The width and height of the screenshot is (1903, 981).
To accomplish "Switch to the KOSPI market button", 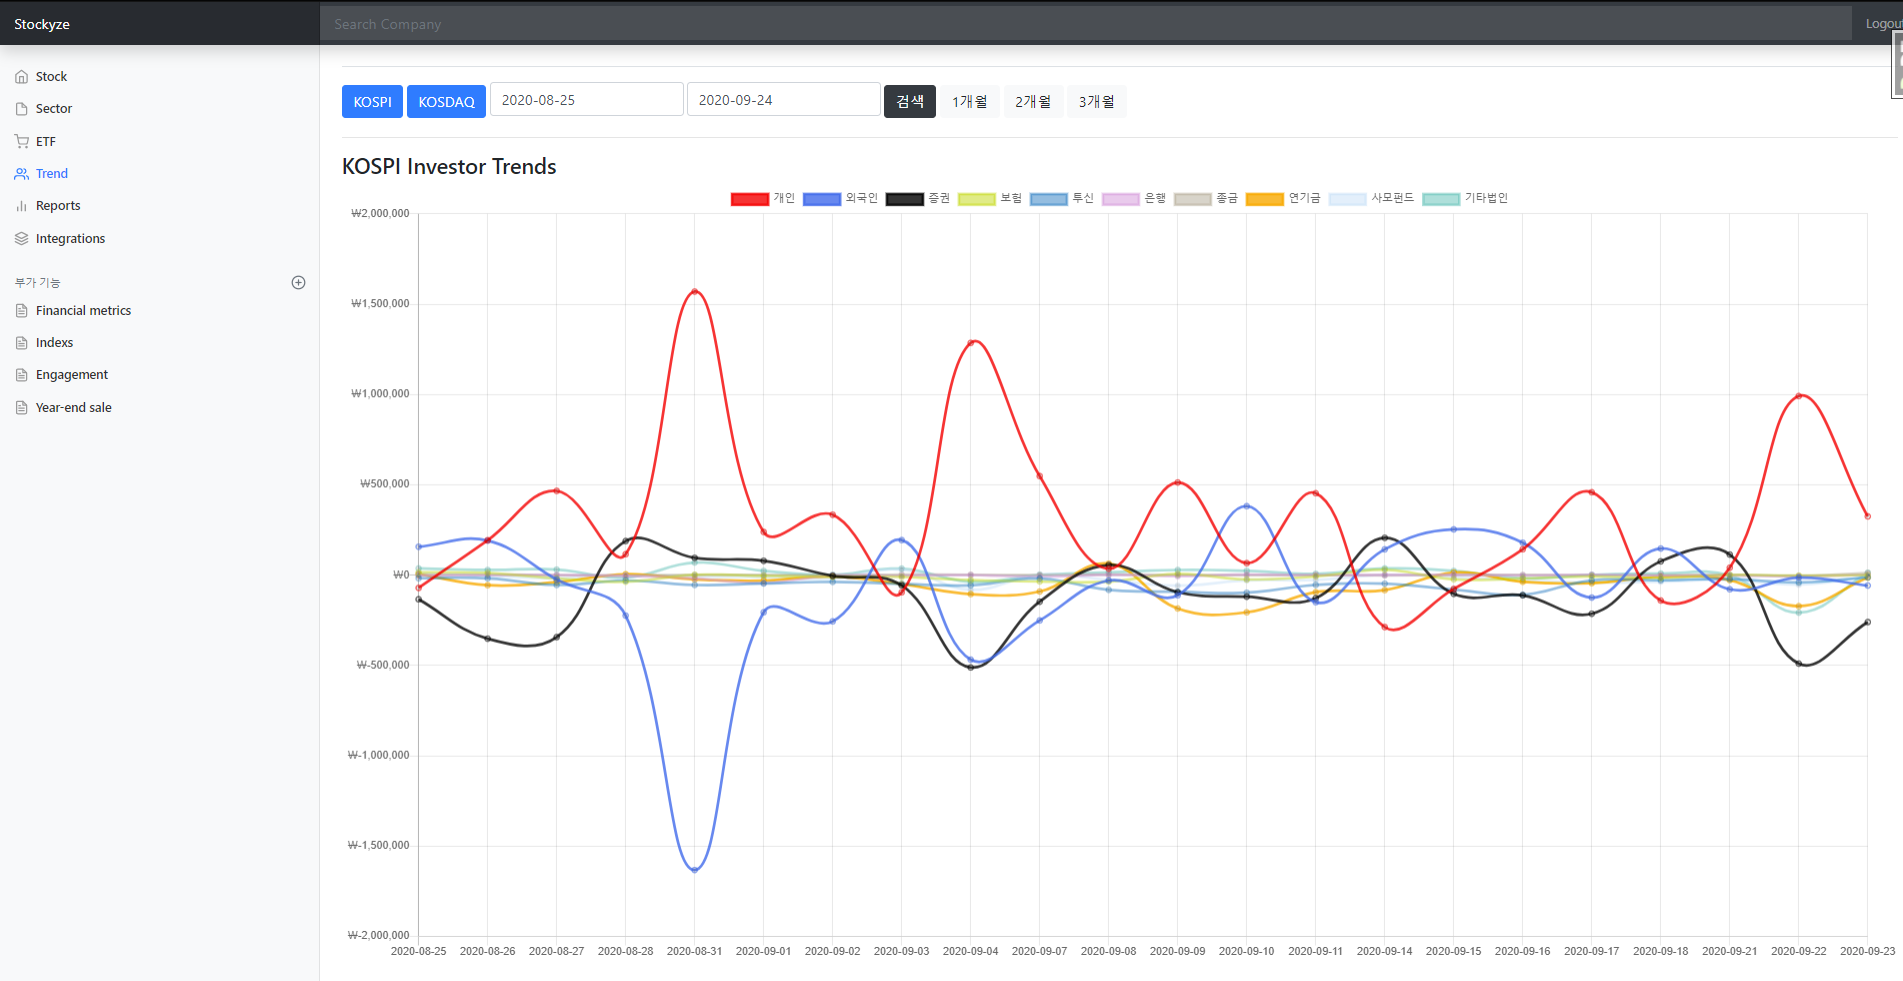I will (372, 102).
